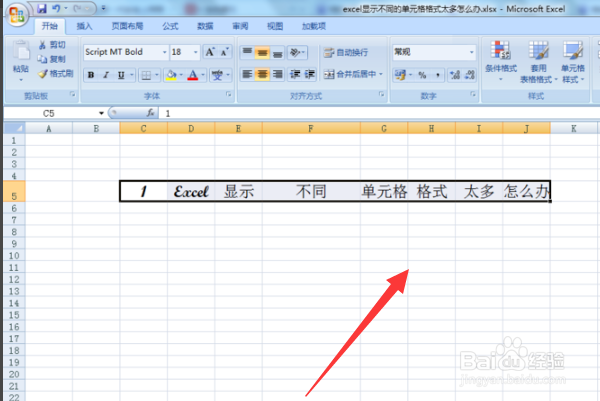The image size is (600, 401).
Task: Cut the selection with 剪切
Action: [x=52, y=45]
